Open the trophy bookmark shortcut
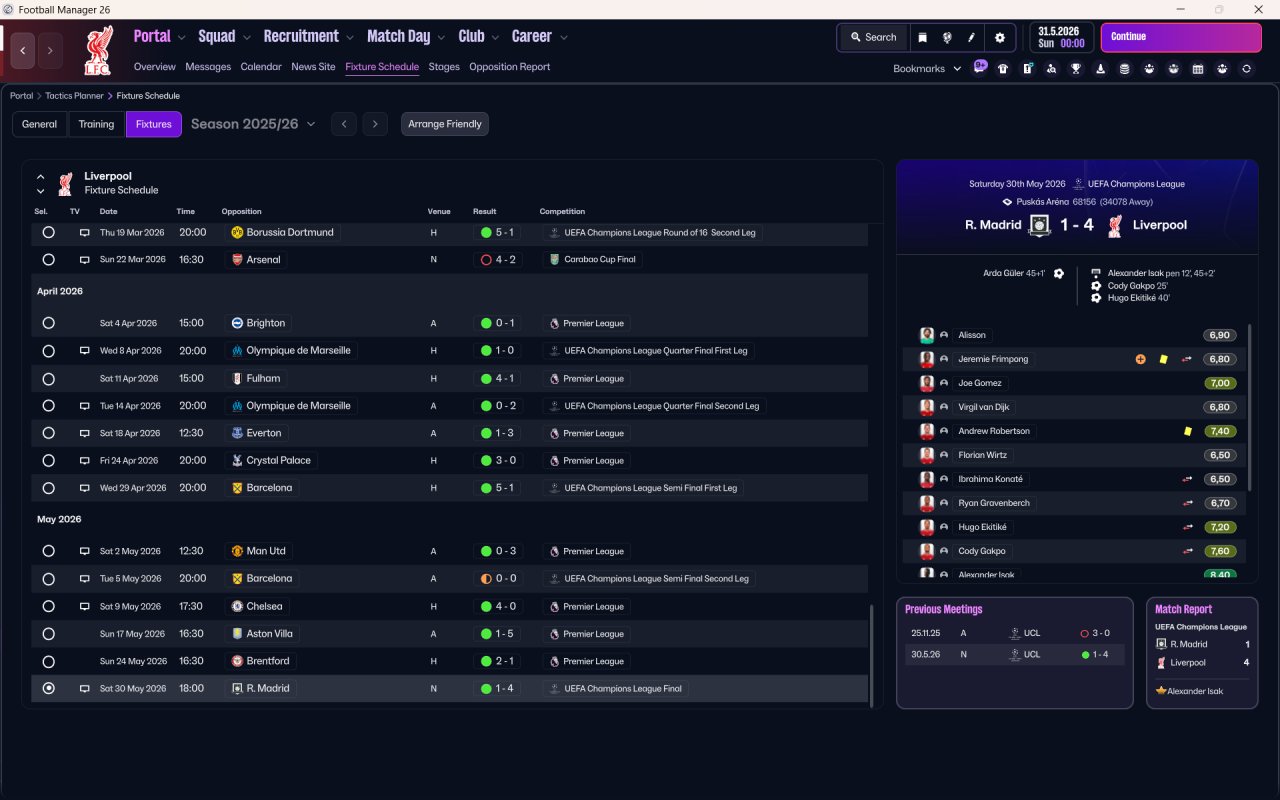This screenshot has height=800, width=1280. (x=1076, y=69)
